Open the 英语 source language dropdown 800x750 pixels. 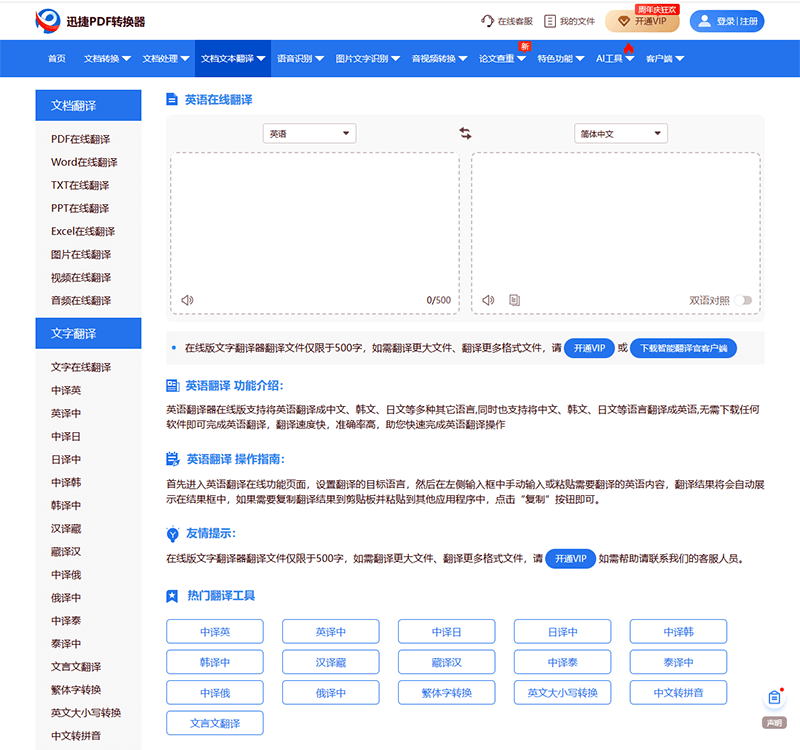pos(309,133)
